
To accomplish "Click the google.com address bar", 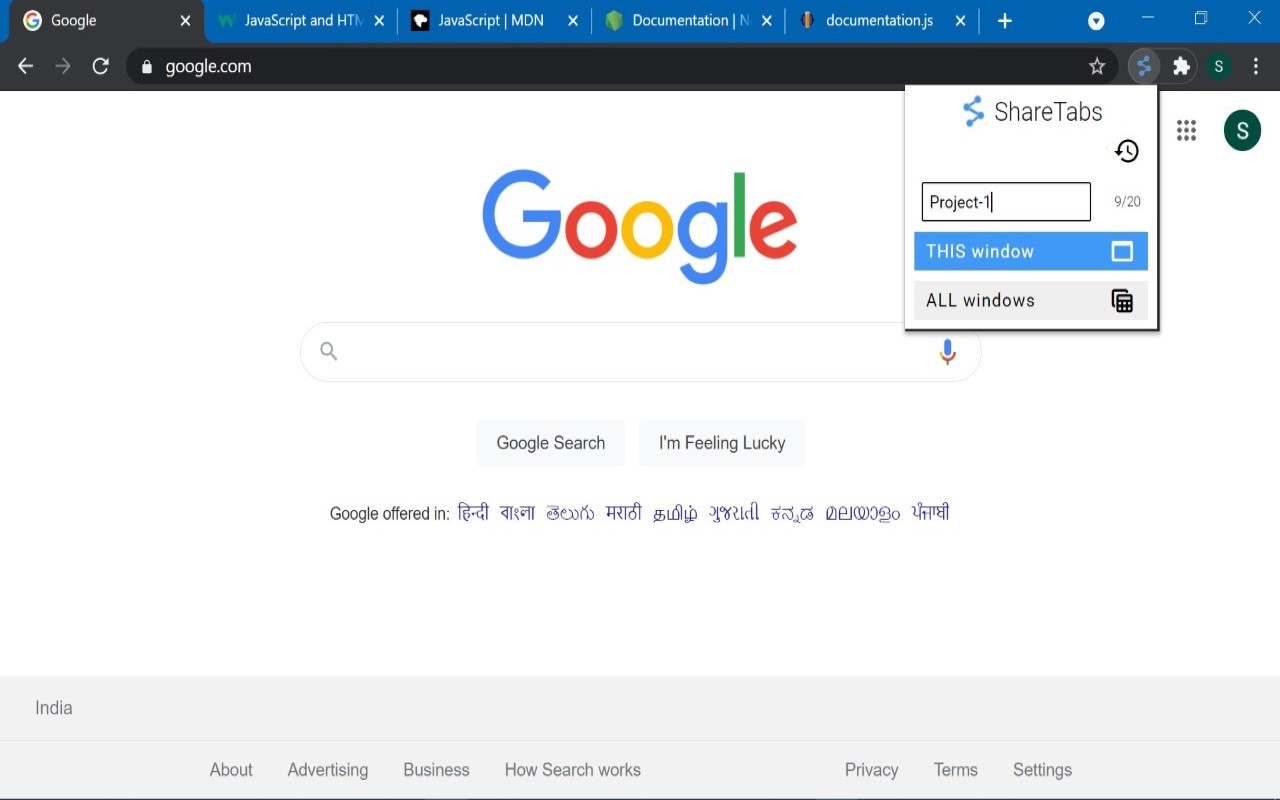I will pos(620,66).
